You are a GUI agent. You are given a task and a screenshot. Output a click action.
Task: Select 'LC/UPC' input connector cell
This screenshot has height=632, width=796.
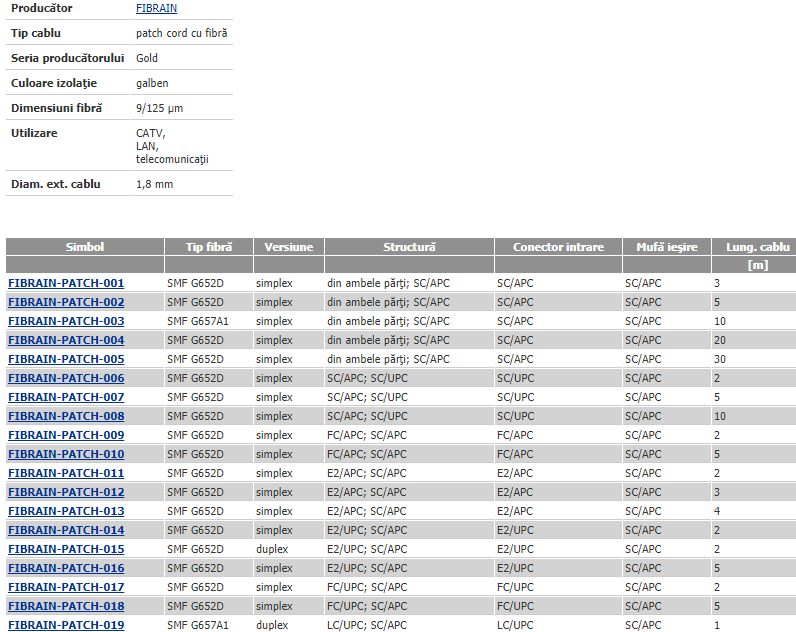pyautogui.click(x=515, y=625)
